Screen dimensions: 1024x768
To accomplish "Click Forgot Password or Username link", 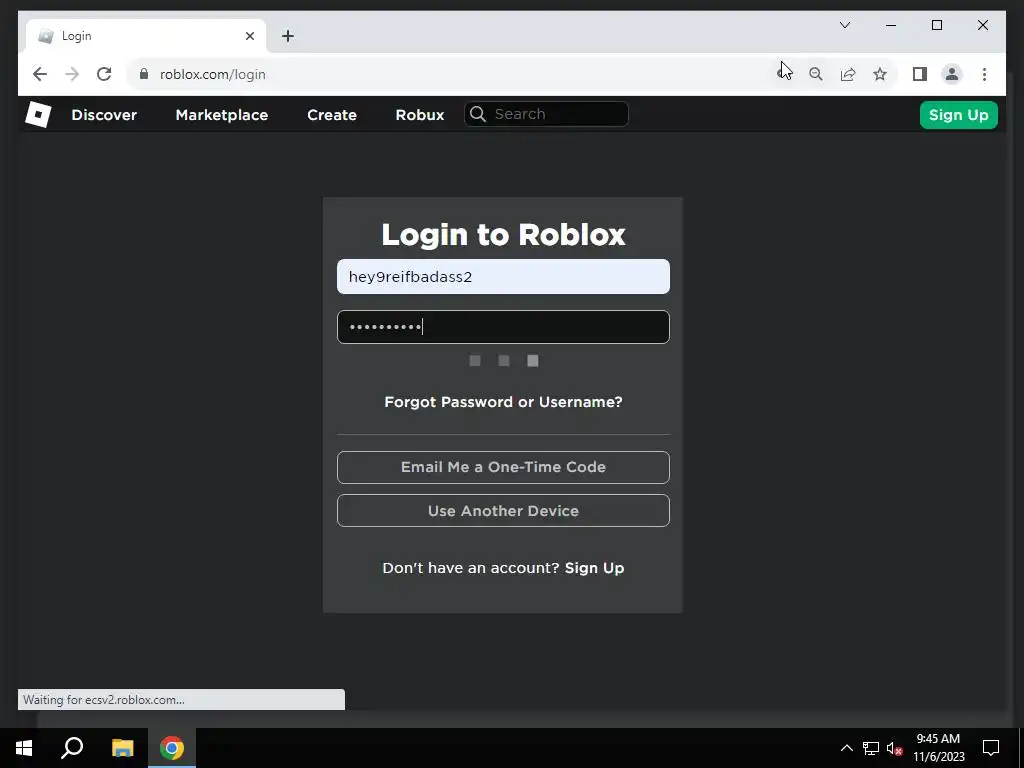I will (503, 402).
